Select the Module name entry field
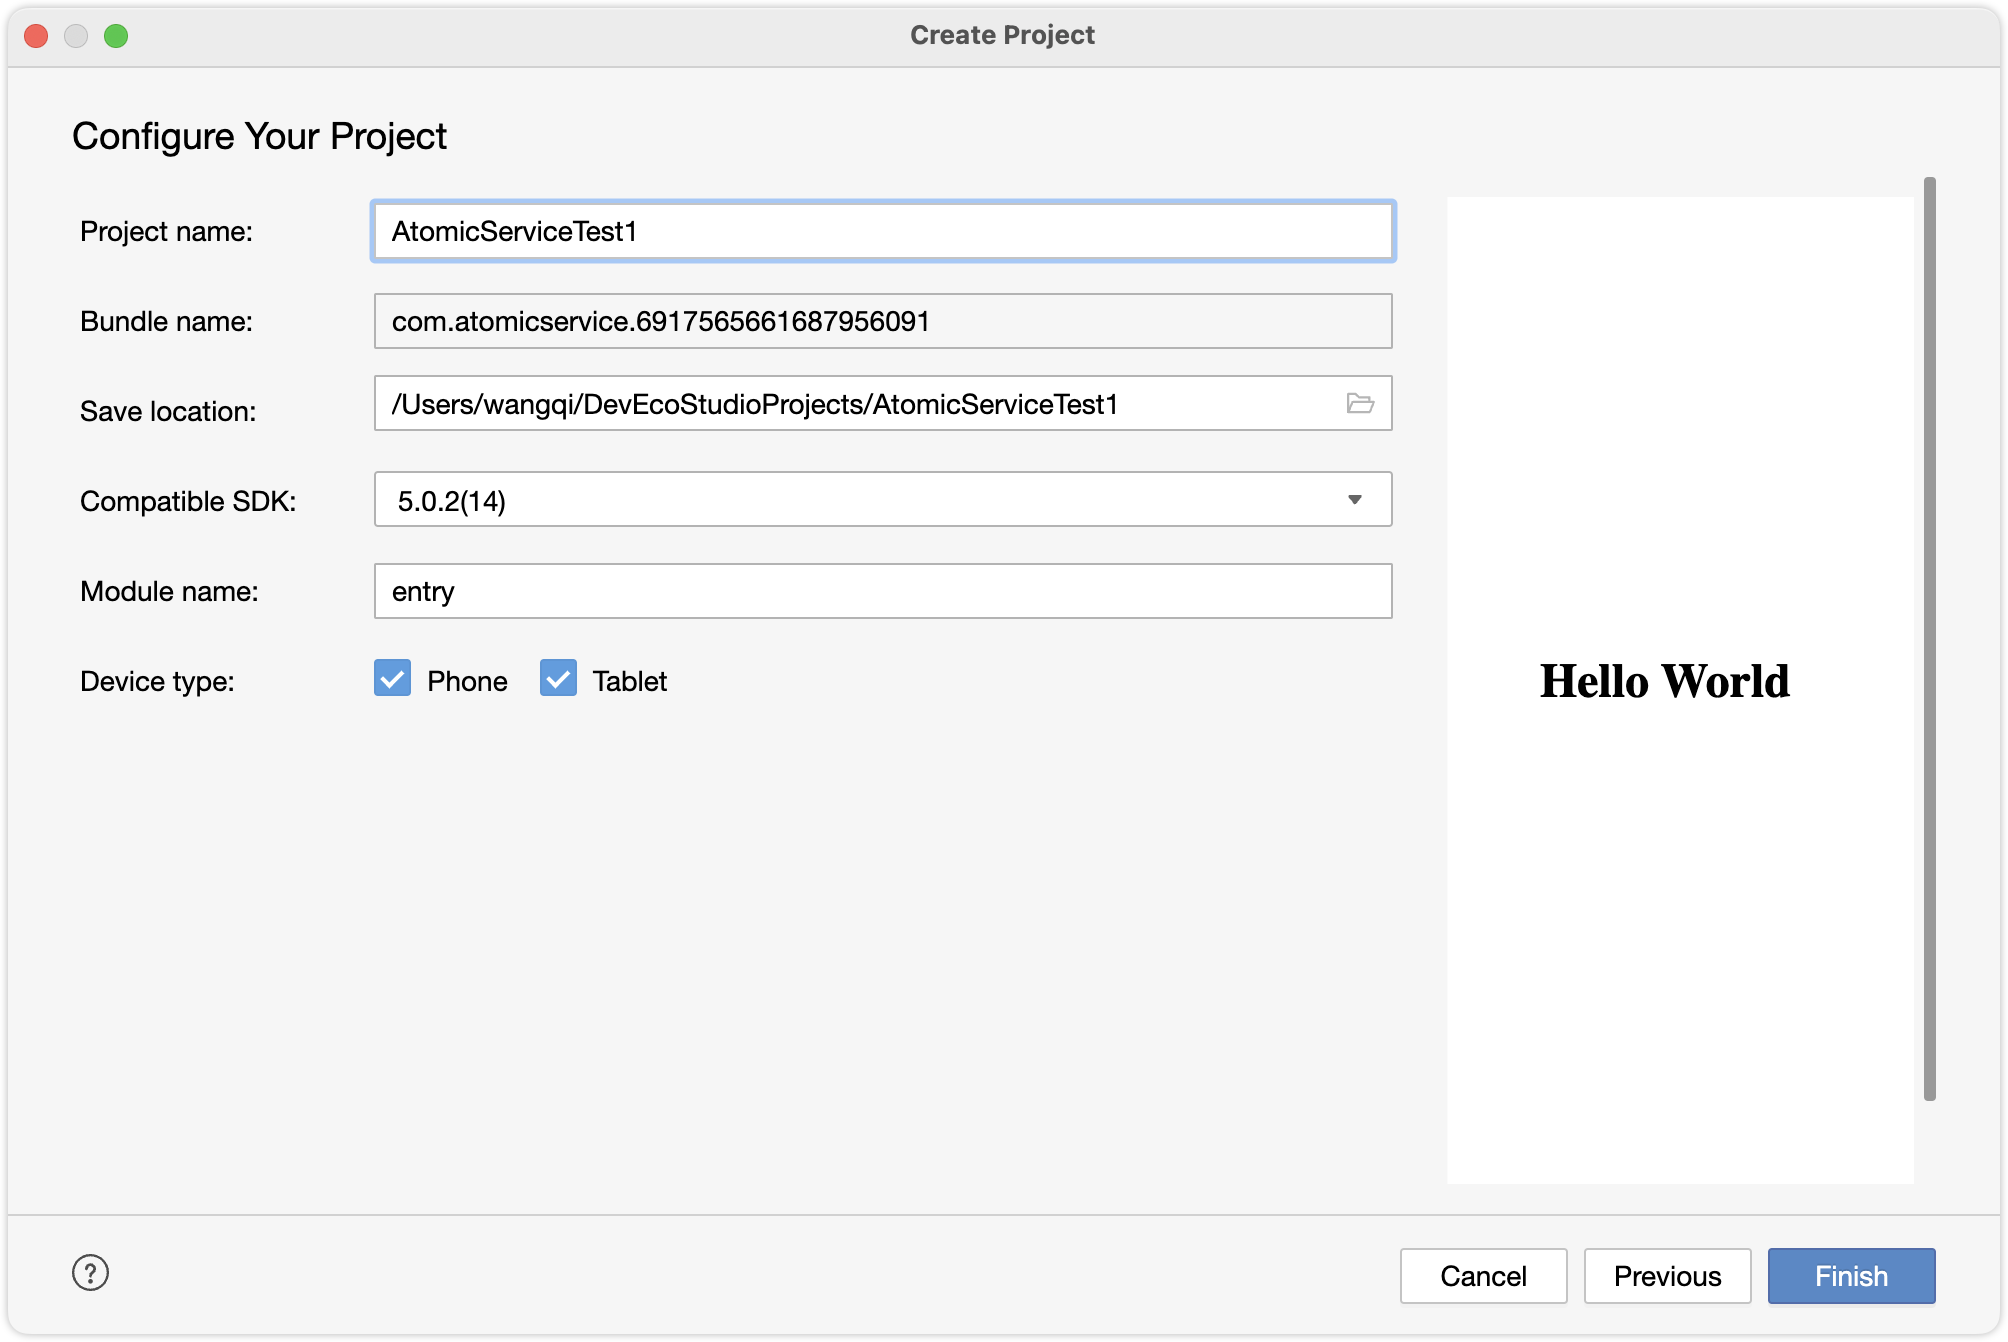This screenshot has height=1342, width=2008. pyautogui.click(x=882, y=591)
